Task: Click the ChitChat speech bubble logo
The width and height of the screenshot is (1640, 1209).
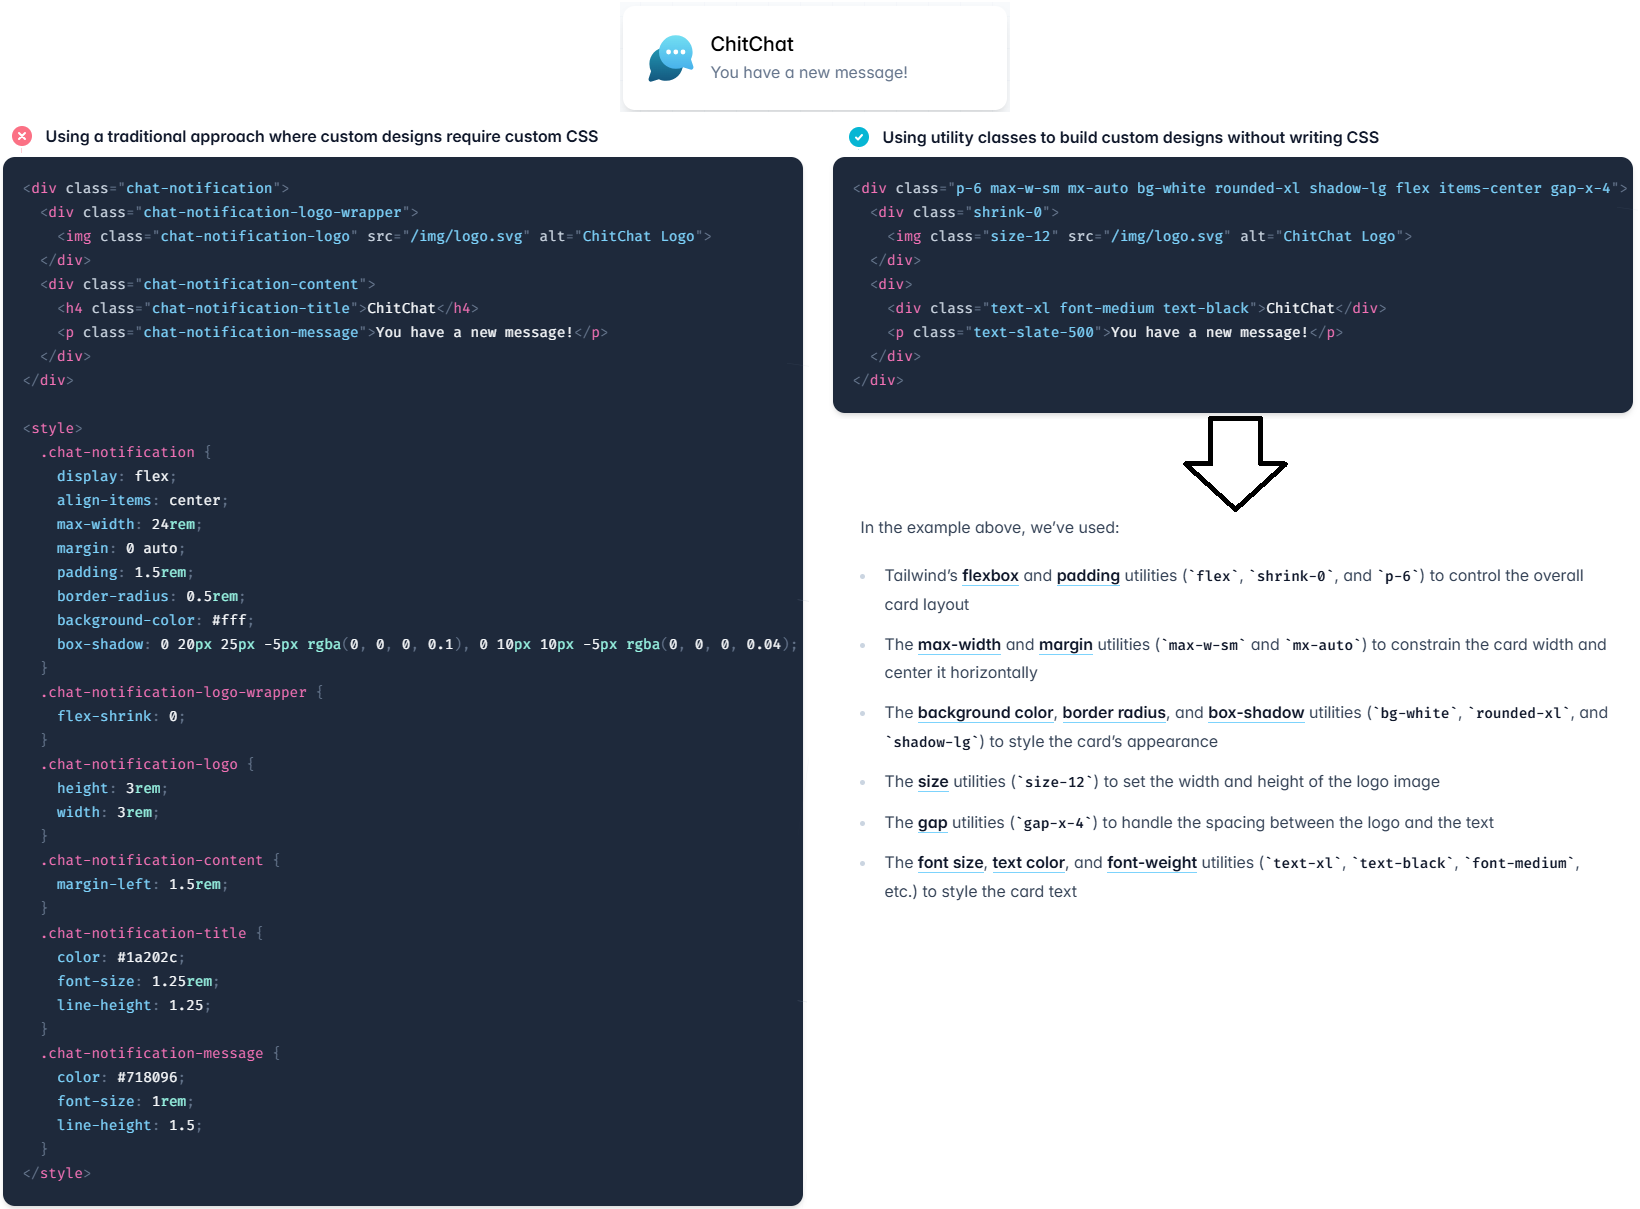Action: [671, 59]
